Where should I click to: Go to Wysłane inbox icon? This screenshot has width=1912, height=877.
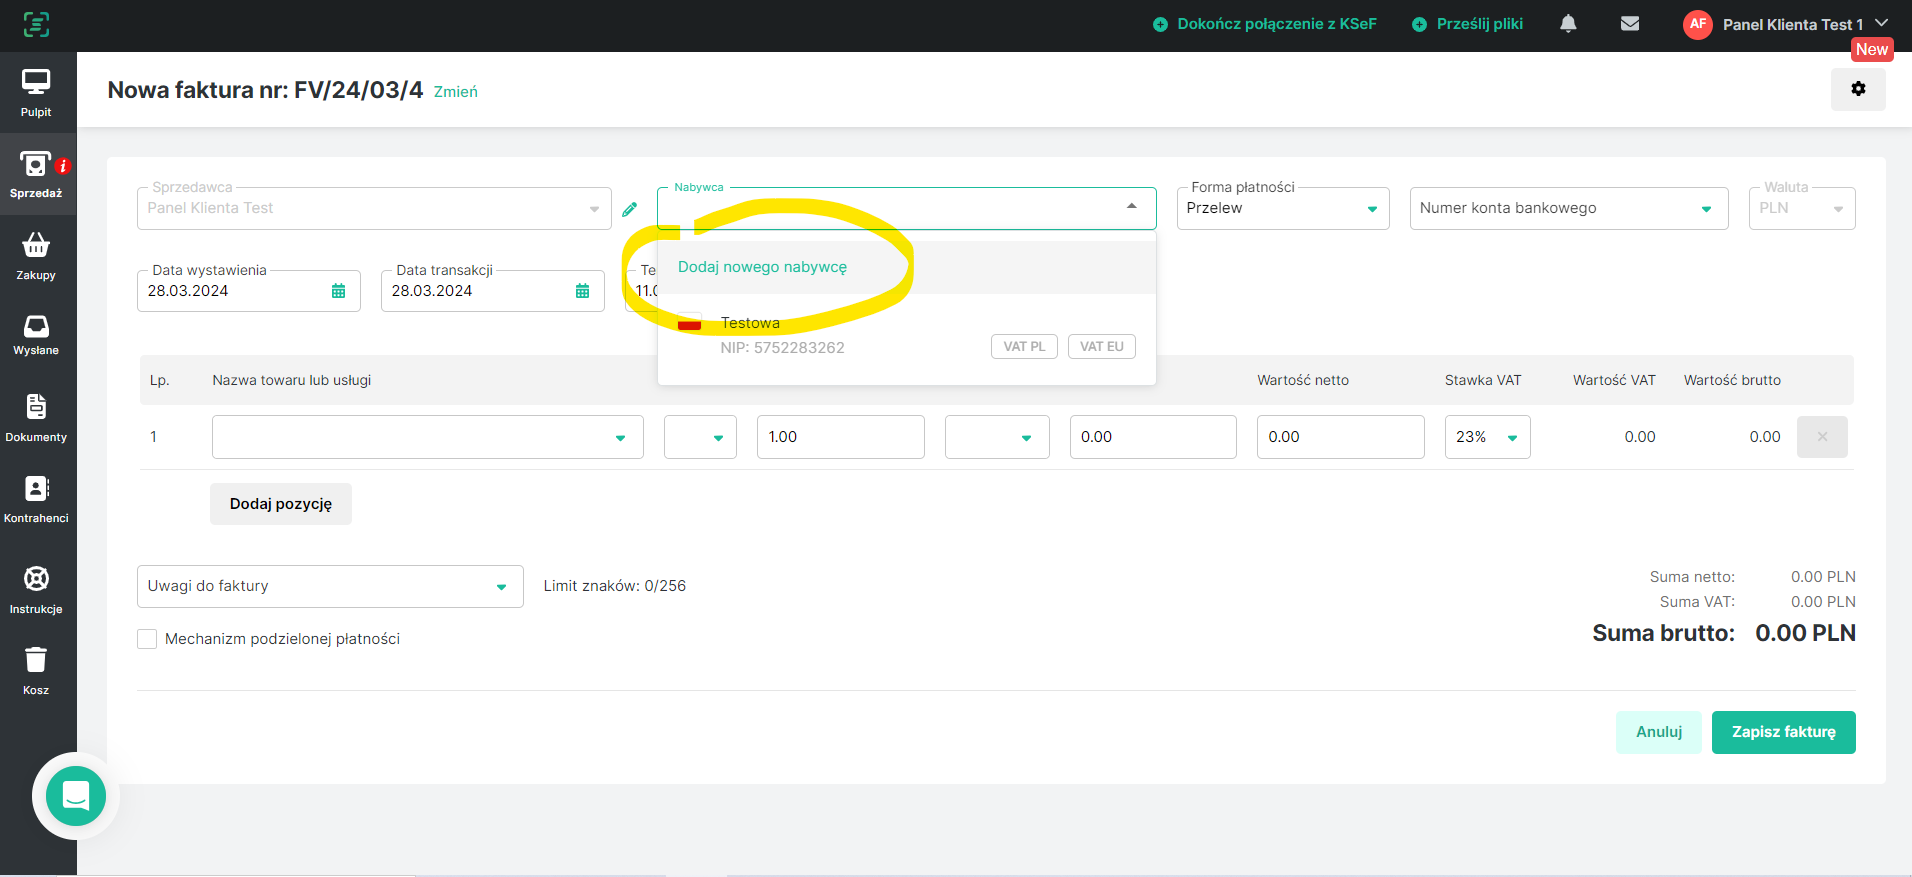(36, 327)
